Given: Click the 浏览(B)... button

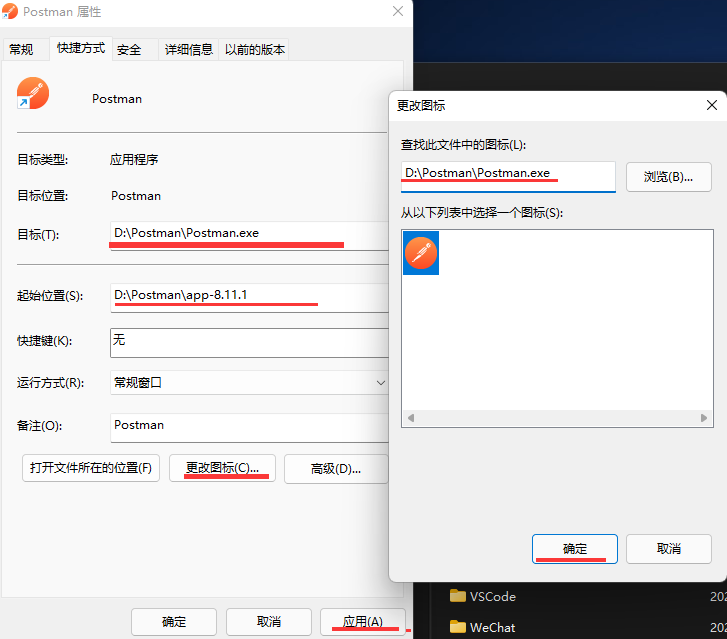Looking at the screenshot, I should pos(669,177).
